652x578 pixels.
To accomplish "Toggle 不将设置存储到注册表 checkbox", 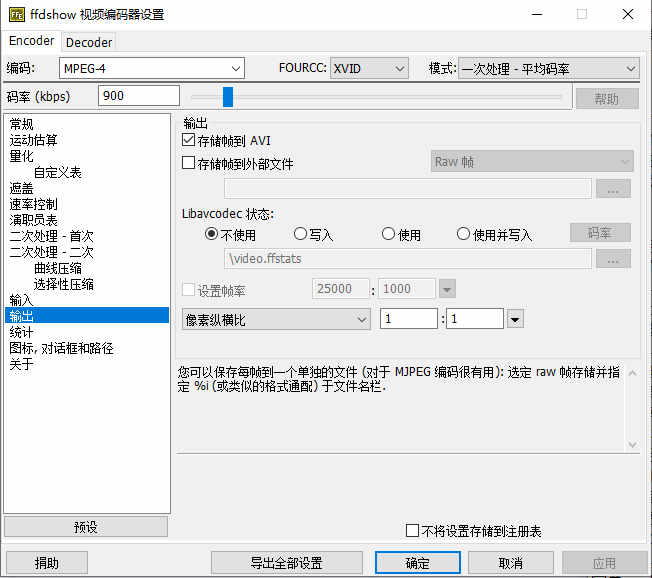I will point(412,531).
